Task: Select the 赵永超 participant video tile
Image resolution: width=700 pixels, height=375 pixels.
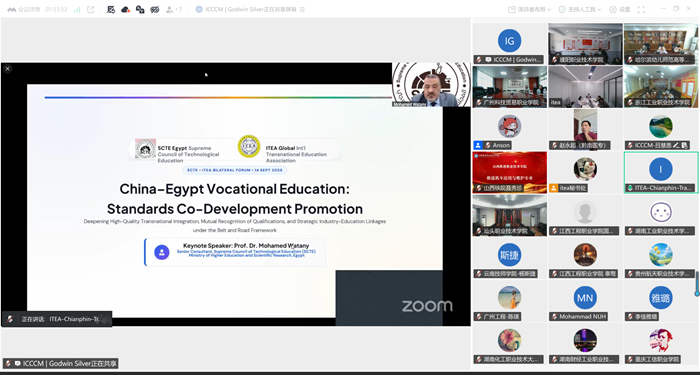Action: click(585, 129)
